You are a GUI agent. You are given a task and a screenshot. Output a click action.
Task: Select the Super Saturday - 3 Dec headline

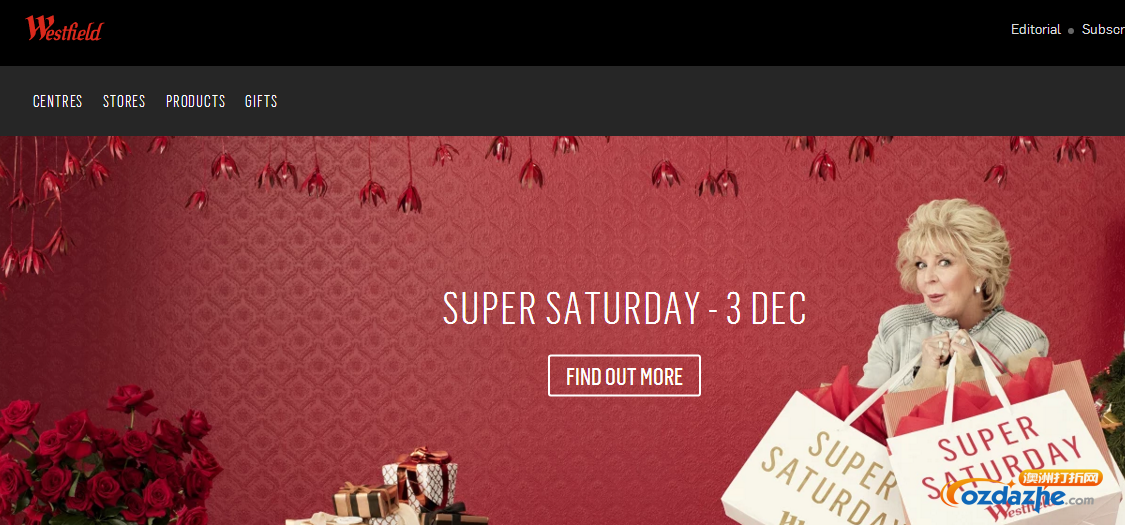coord(624,308)
